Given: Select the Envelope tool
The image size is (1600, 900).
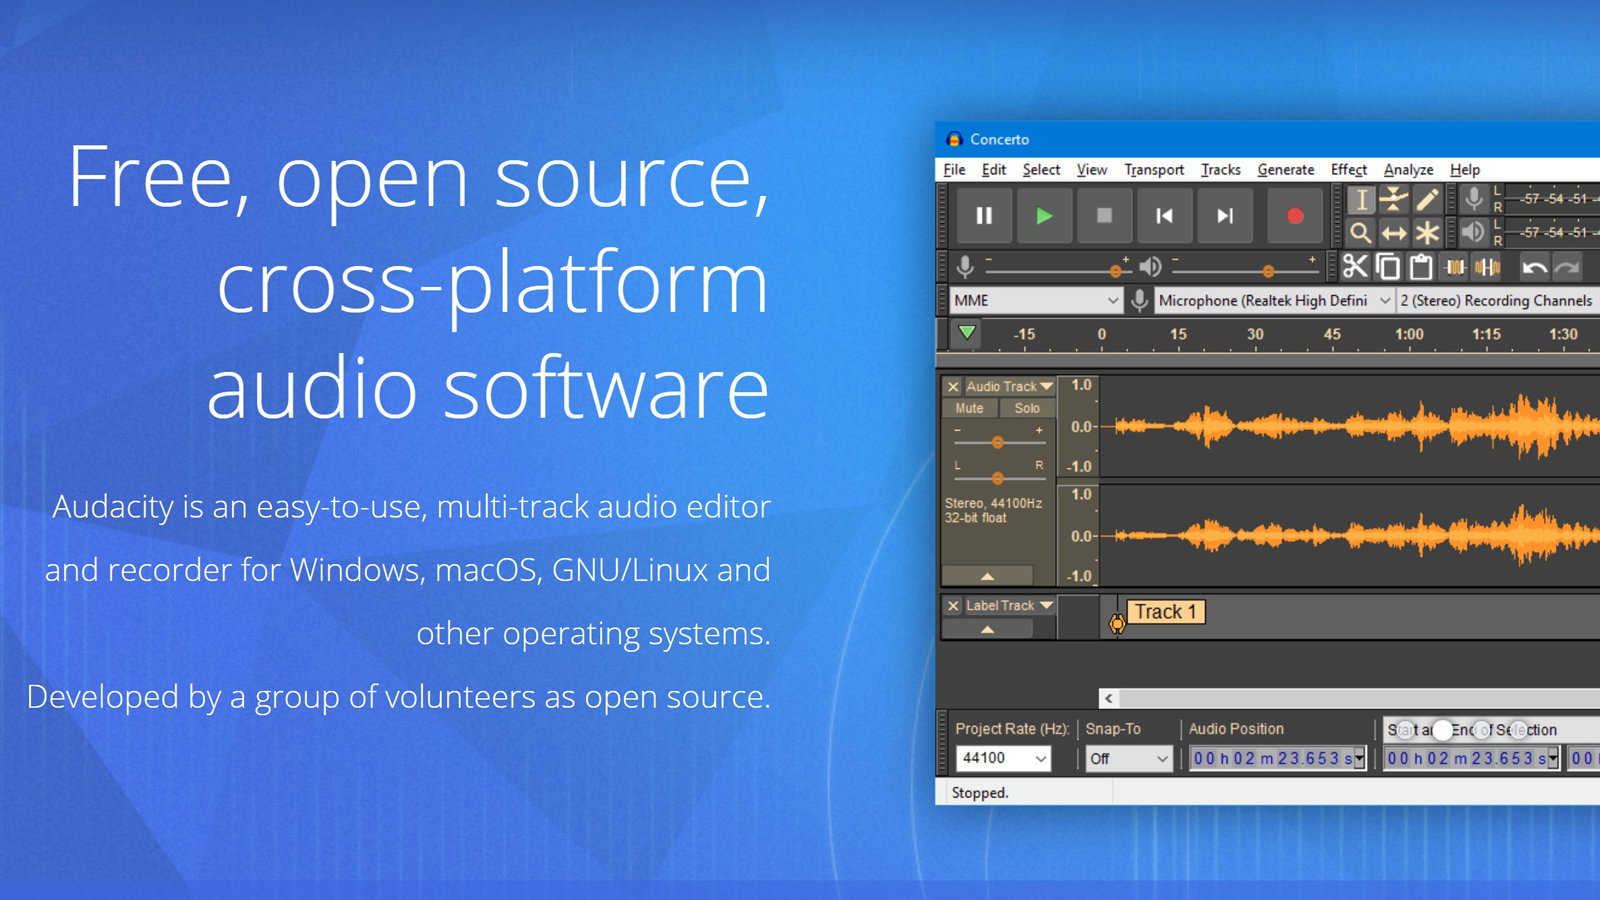Looking at the screenshot, I should (x=1393, y=200).
